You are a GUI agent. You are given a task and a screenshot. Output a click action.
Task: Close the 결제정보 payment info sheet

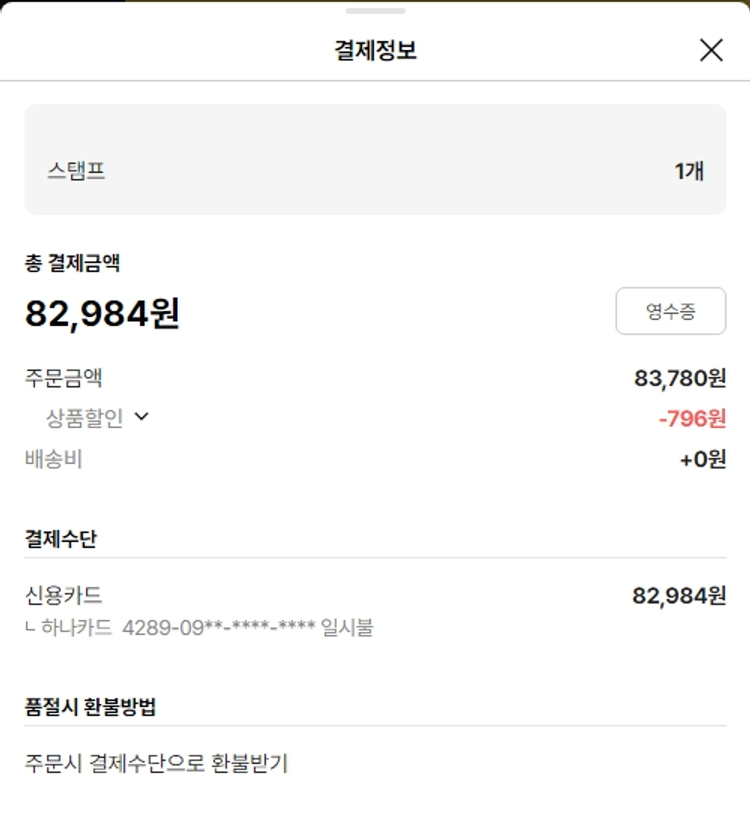coord(711,50)
